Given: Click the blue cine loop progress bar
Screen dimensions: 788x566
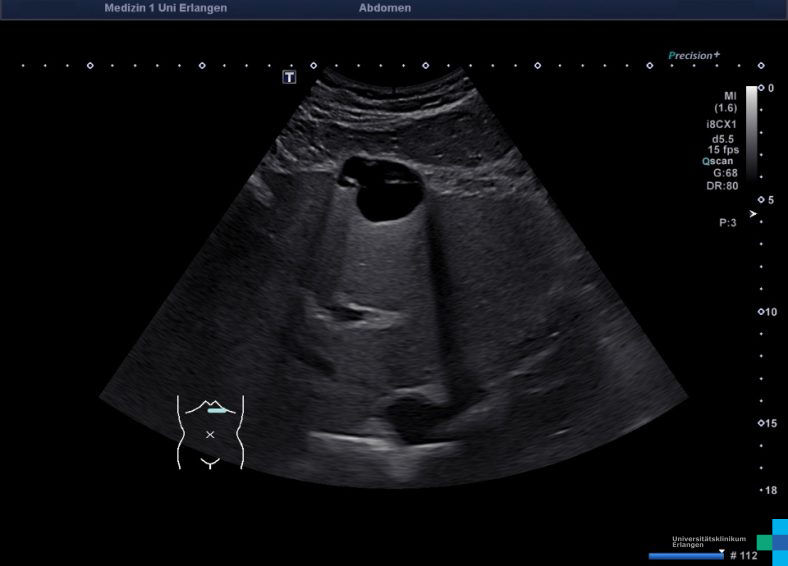Looking at the screenshot, I should (686, 556).
